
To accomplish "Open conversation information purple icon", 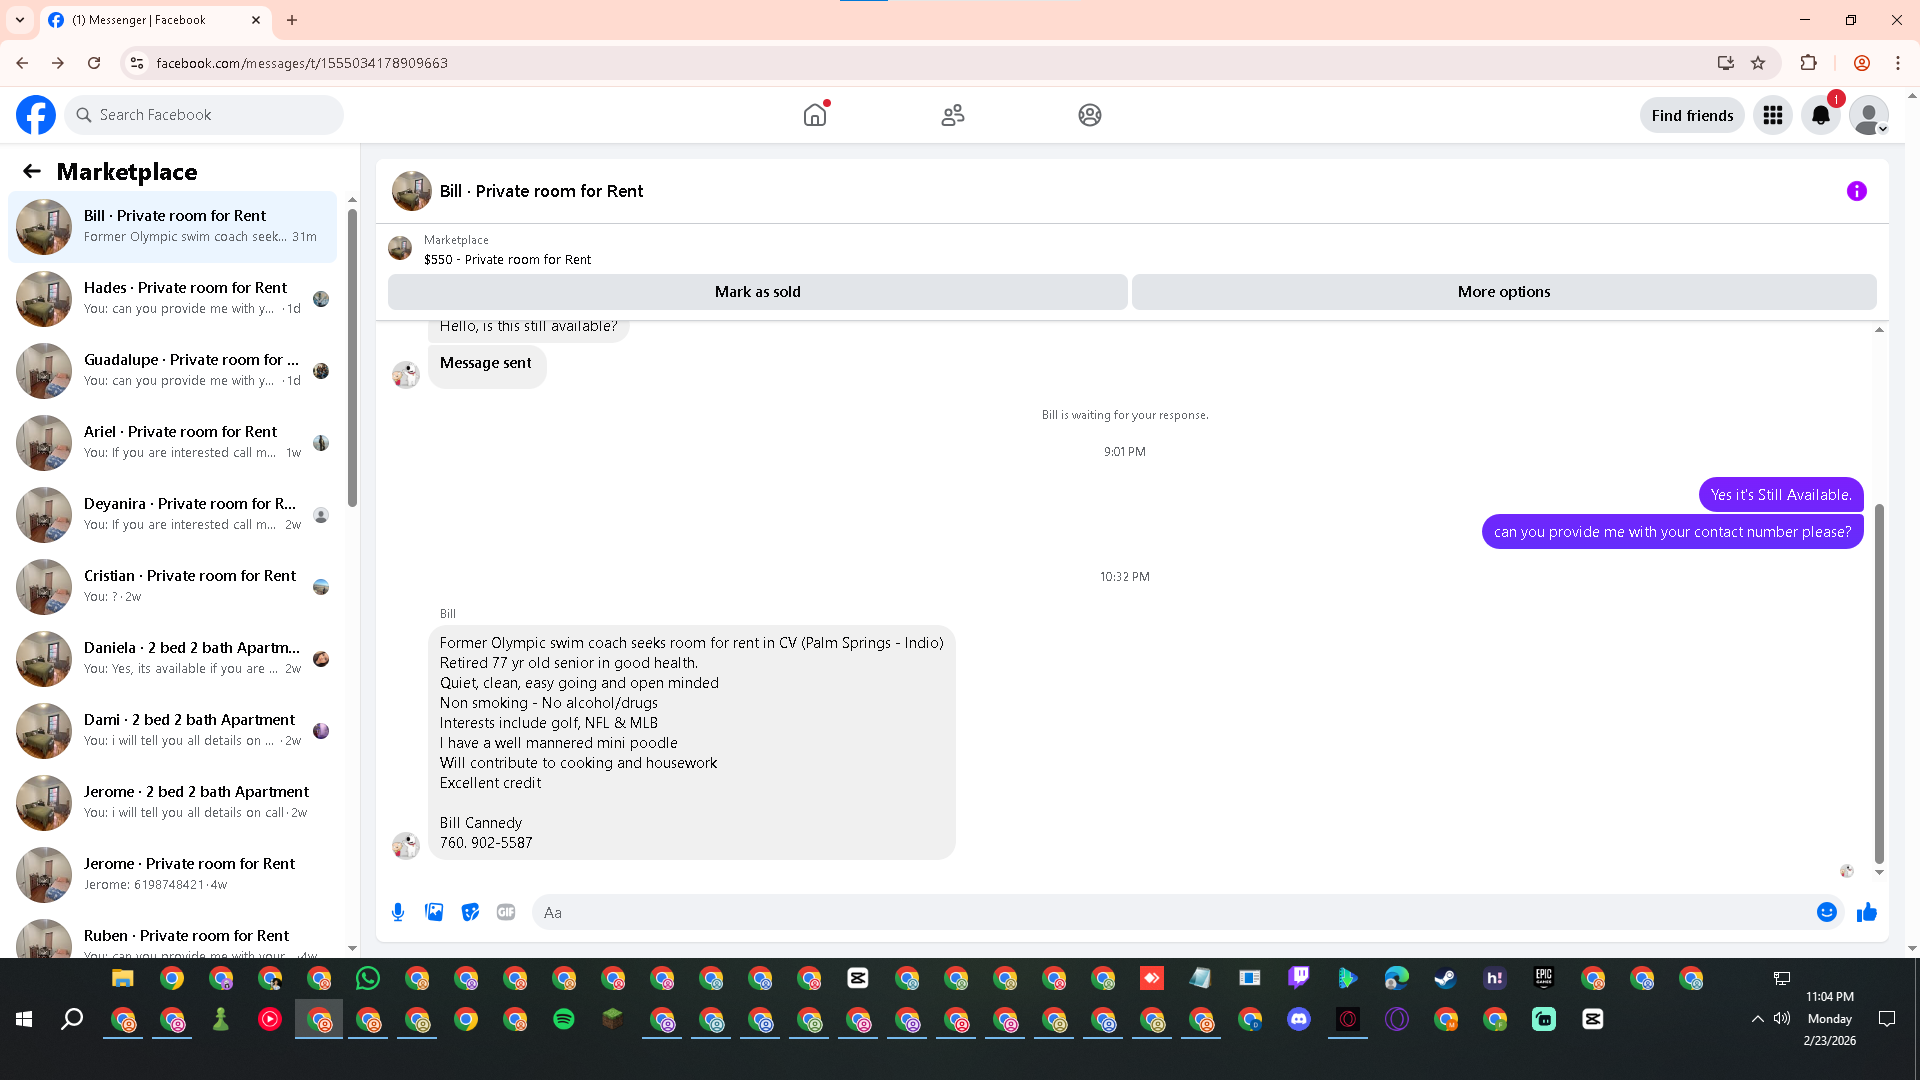I will [1856, 191].
